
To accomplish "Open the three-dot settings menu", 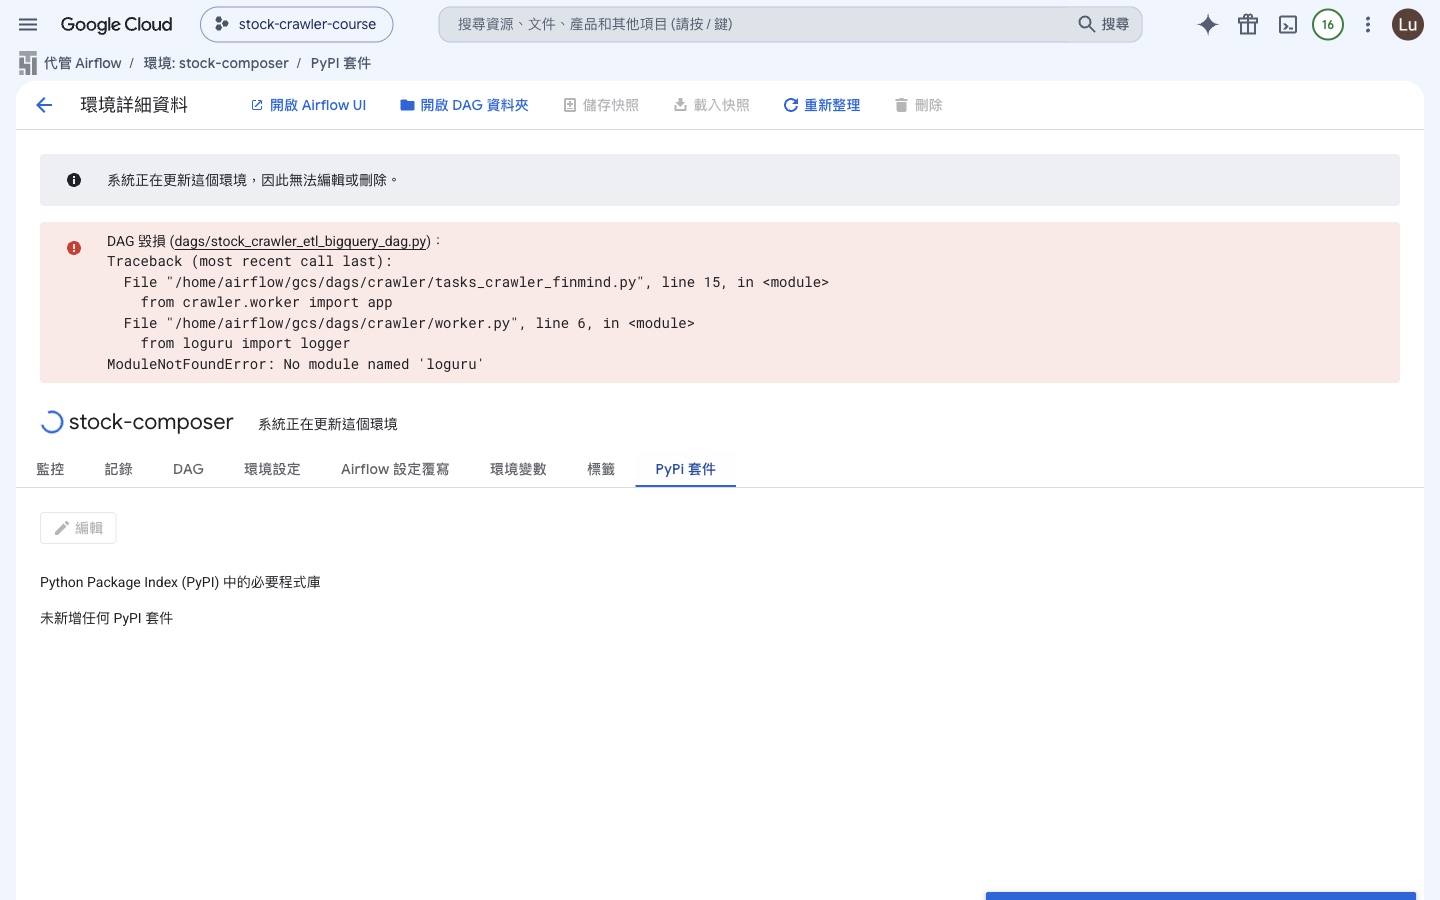I will [1368, 25].
